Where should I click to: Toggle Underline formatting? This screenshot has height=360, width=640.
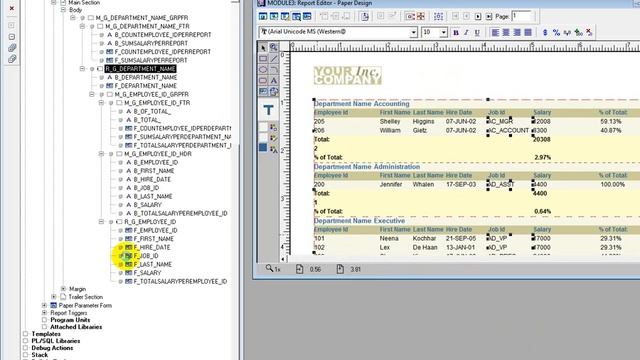(x=477, y=33)
